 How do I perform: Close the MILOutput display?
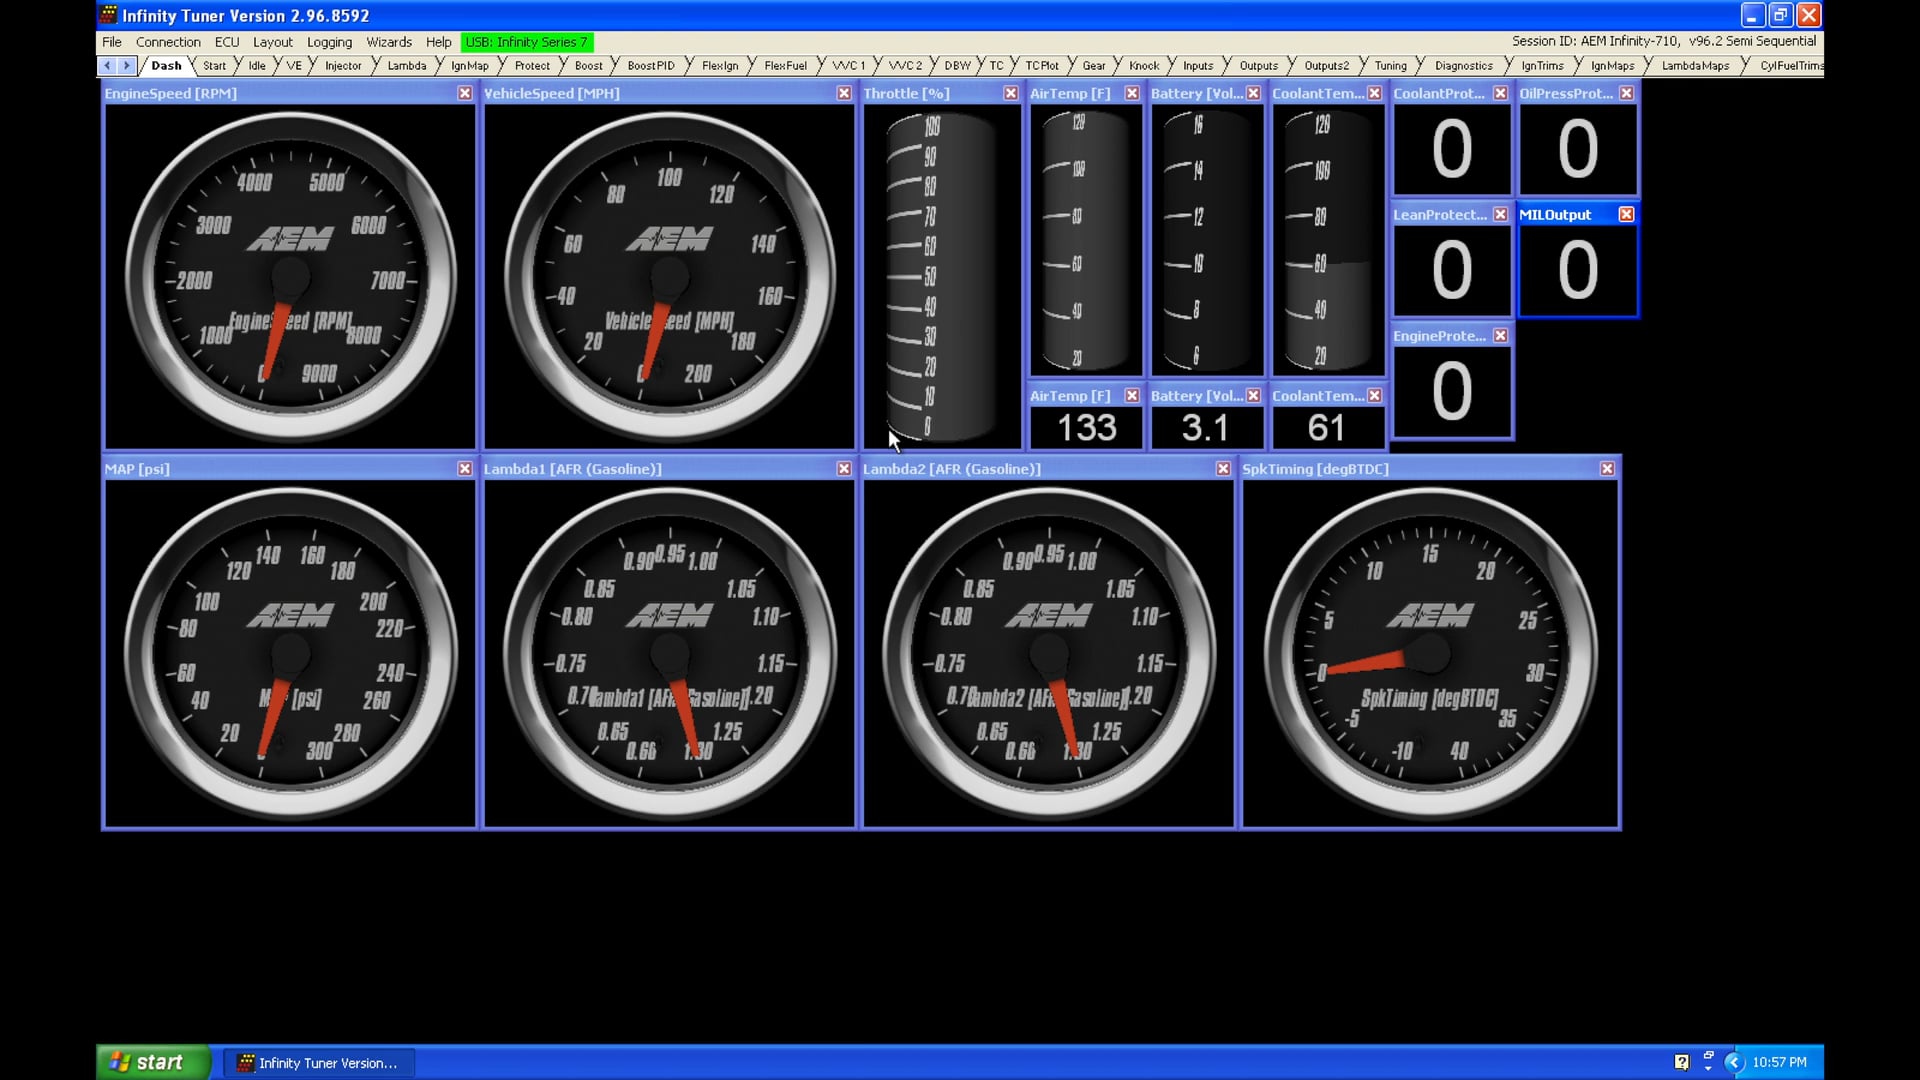click(x=1626, y=213)
